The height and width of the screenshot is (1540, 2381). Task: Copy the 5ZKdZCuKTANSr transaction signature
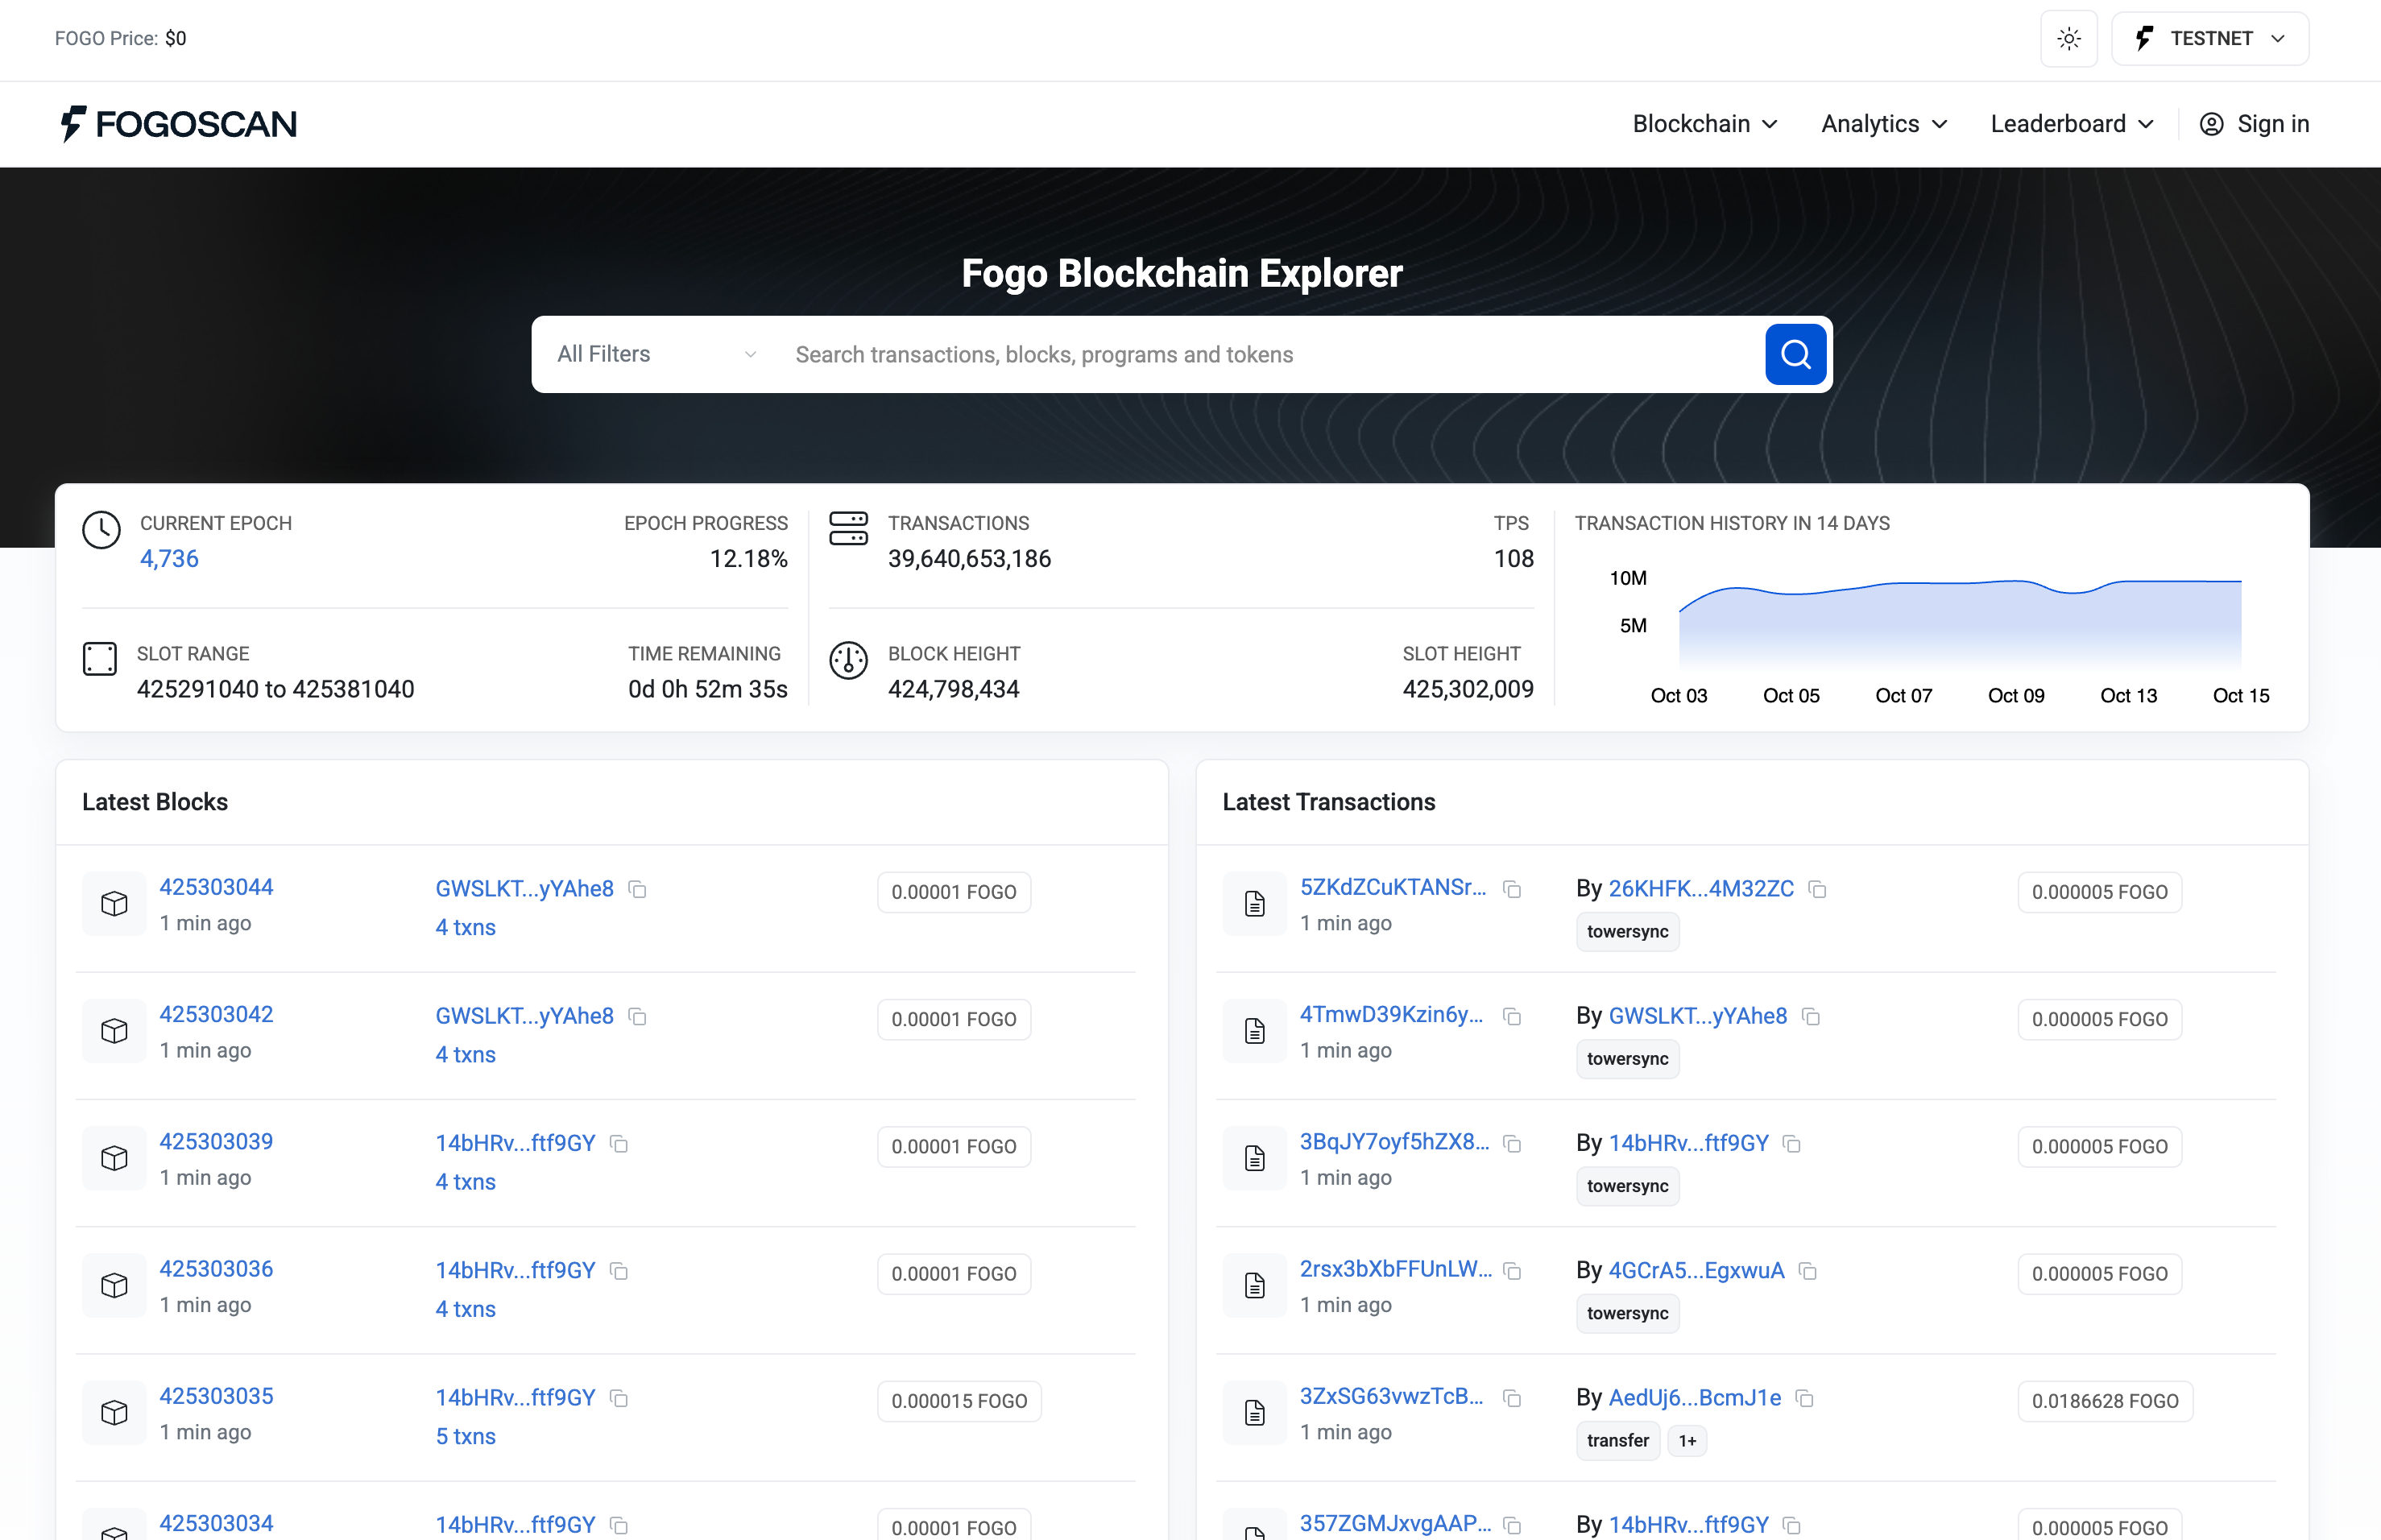(1512, 889)
